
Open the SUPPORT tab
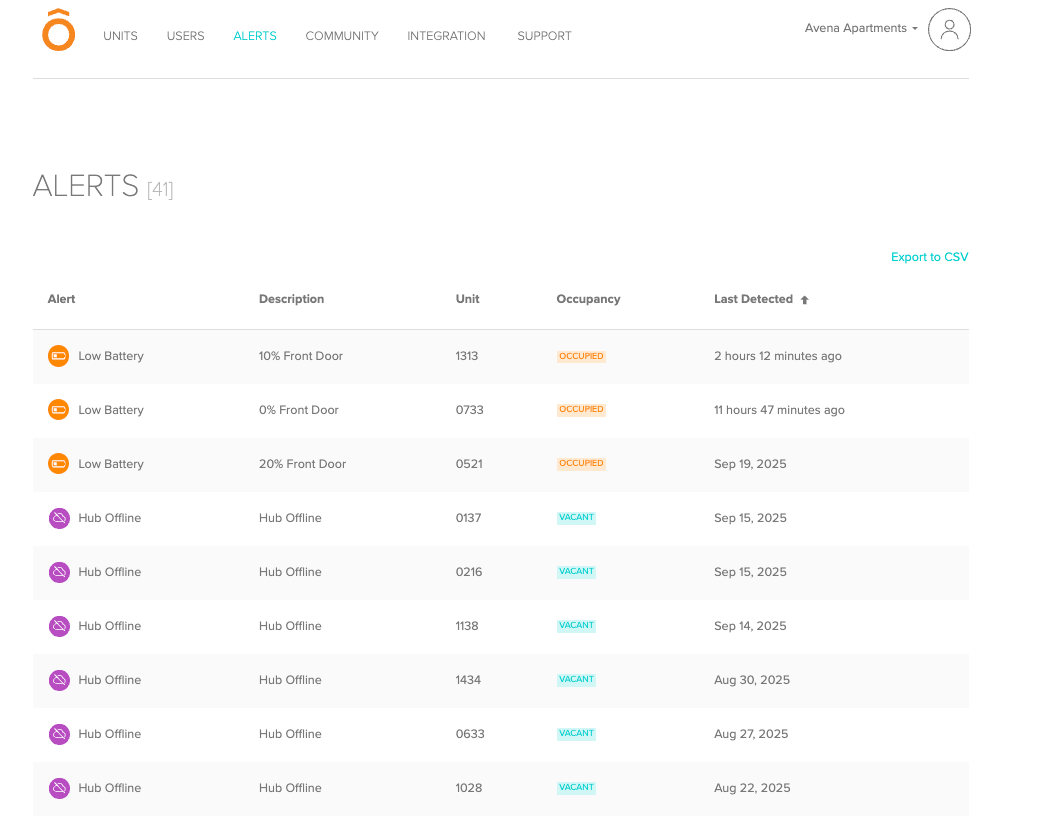544,36
